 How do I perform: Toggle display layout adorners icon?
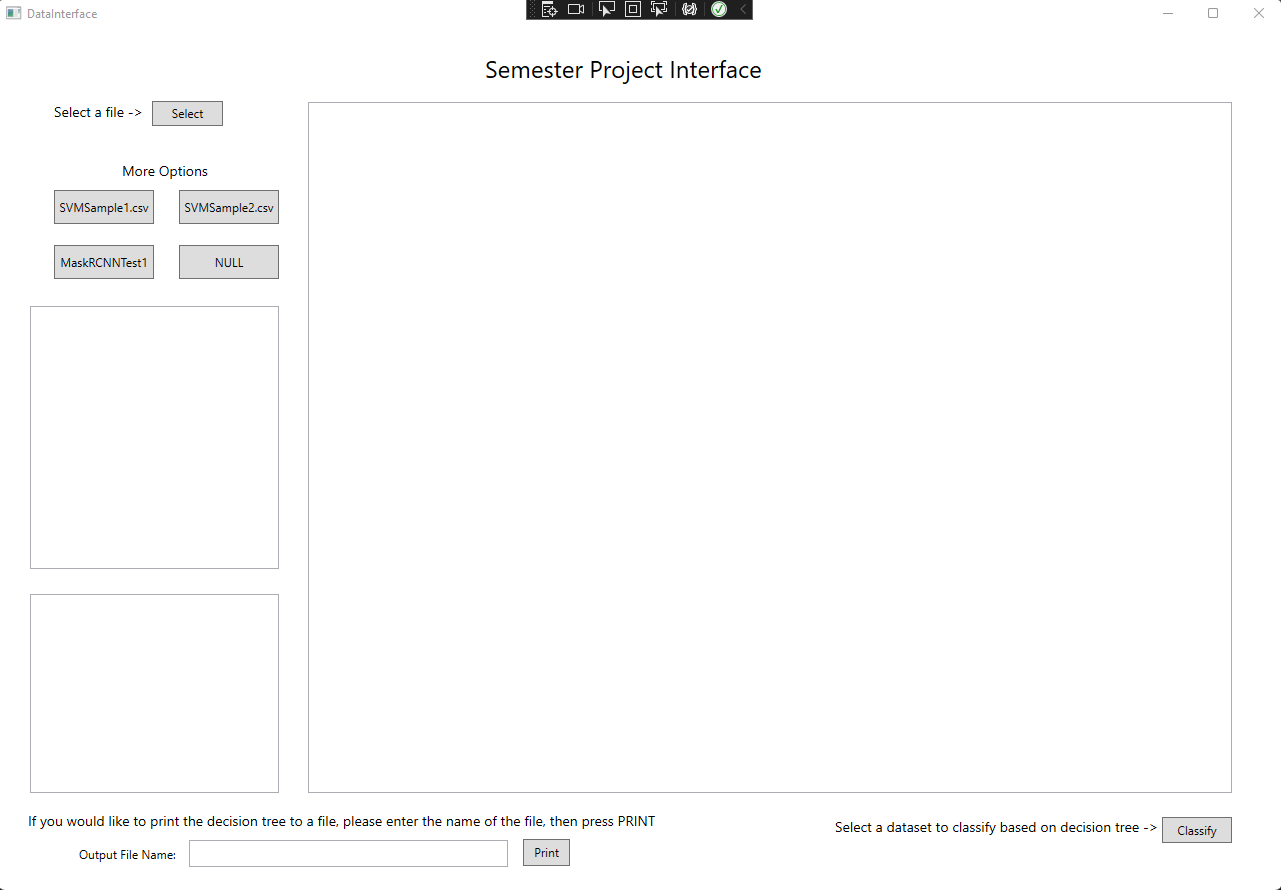click(633, 9)
